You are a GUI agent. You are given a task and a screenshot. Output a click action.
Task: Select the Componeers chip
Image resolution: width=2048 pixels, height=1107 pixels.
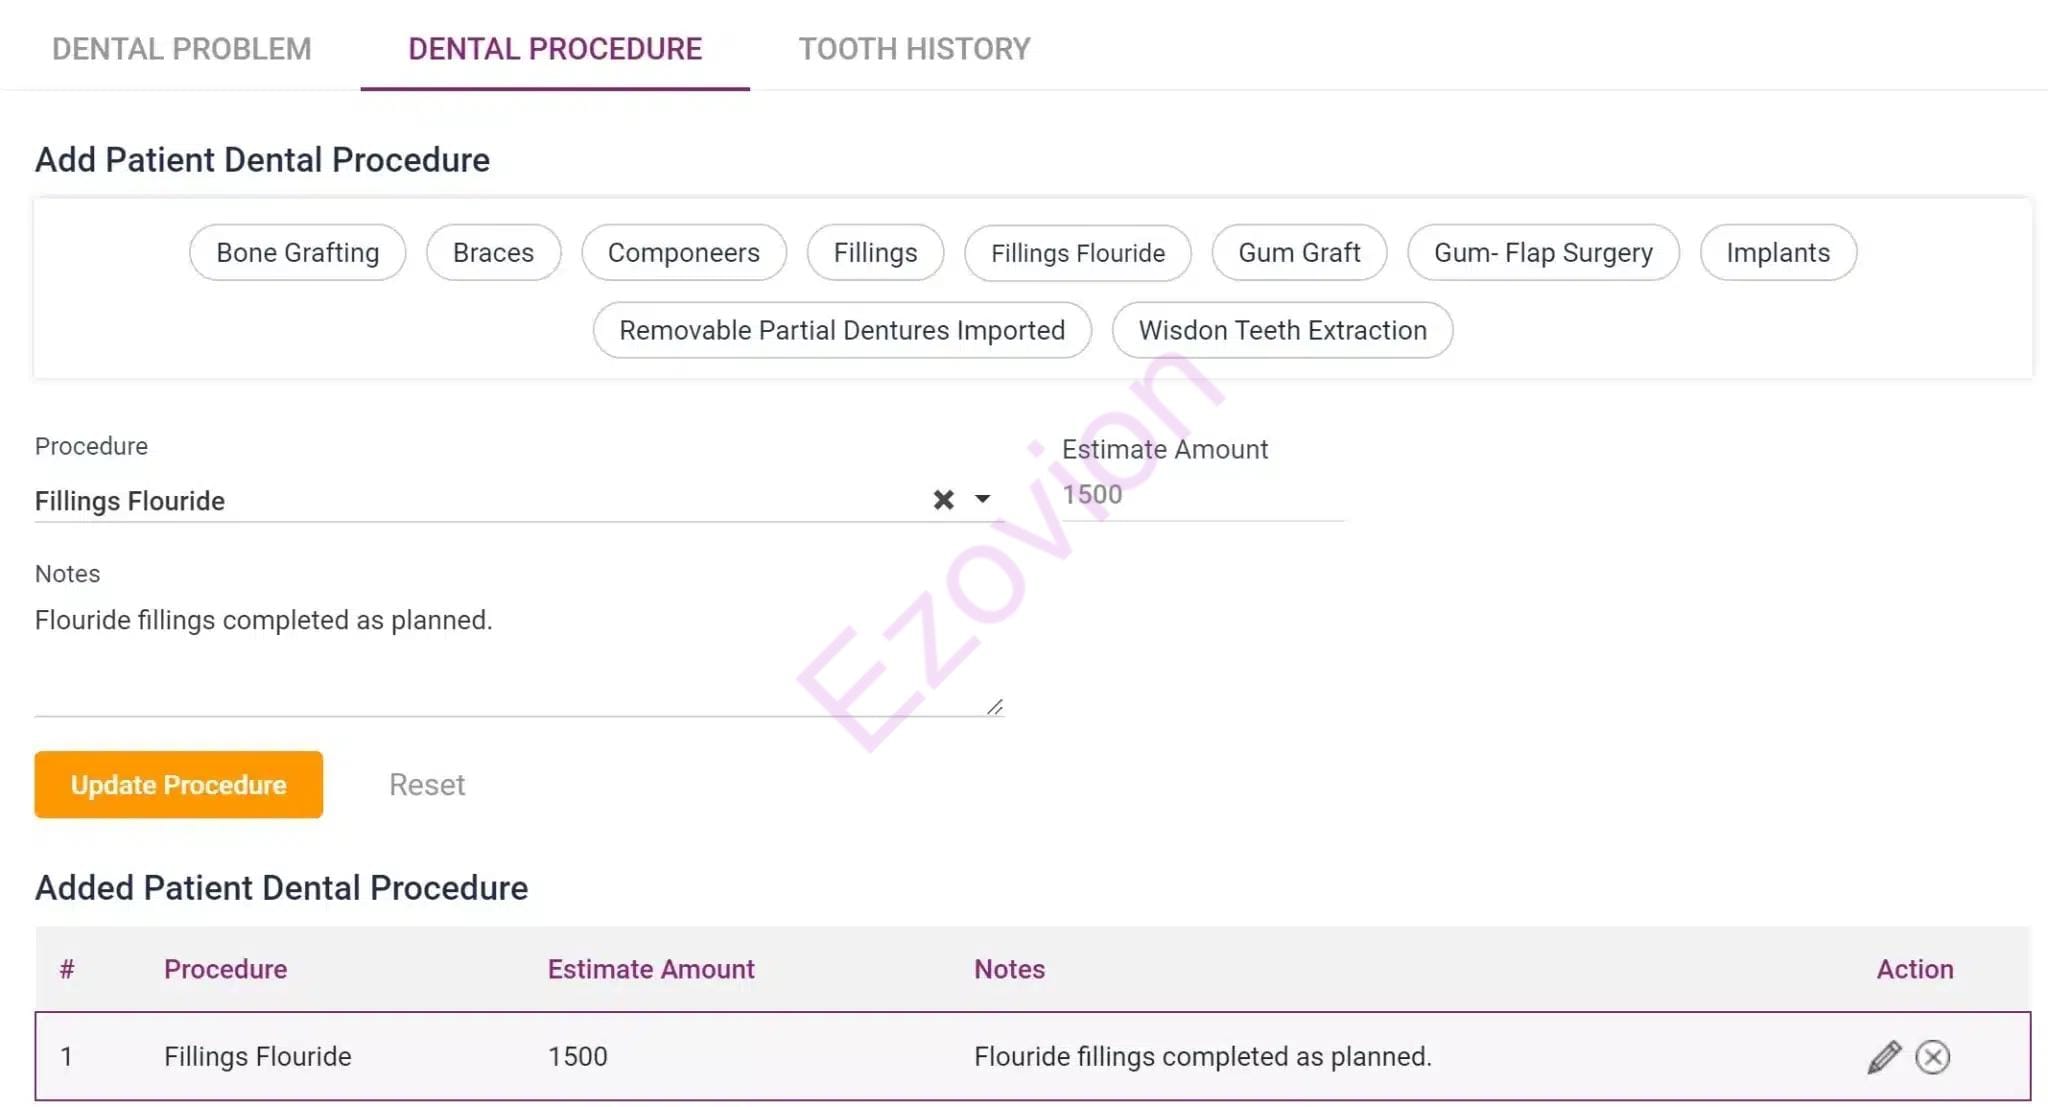click(683, 253)
